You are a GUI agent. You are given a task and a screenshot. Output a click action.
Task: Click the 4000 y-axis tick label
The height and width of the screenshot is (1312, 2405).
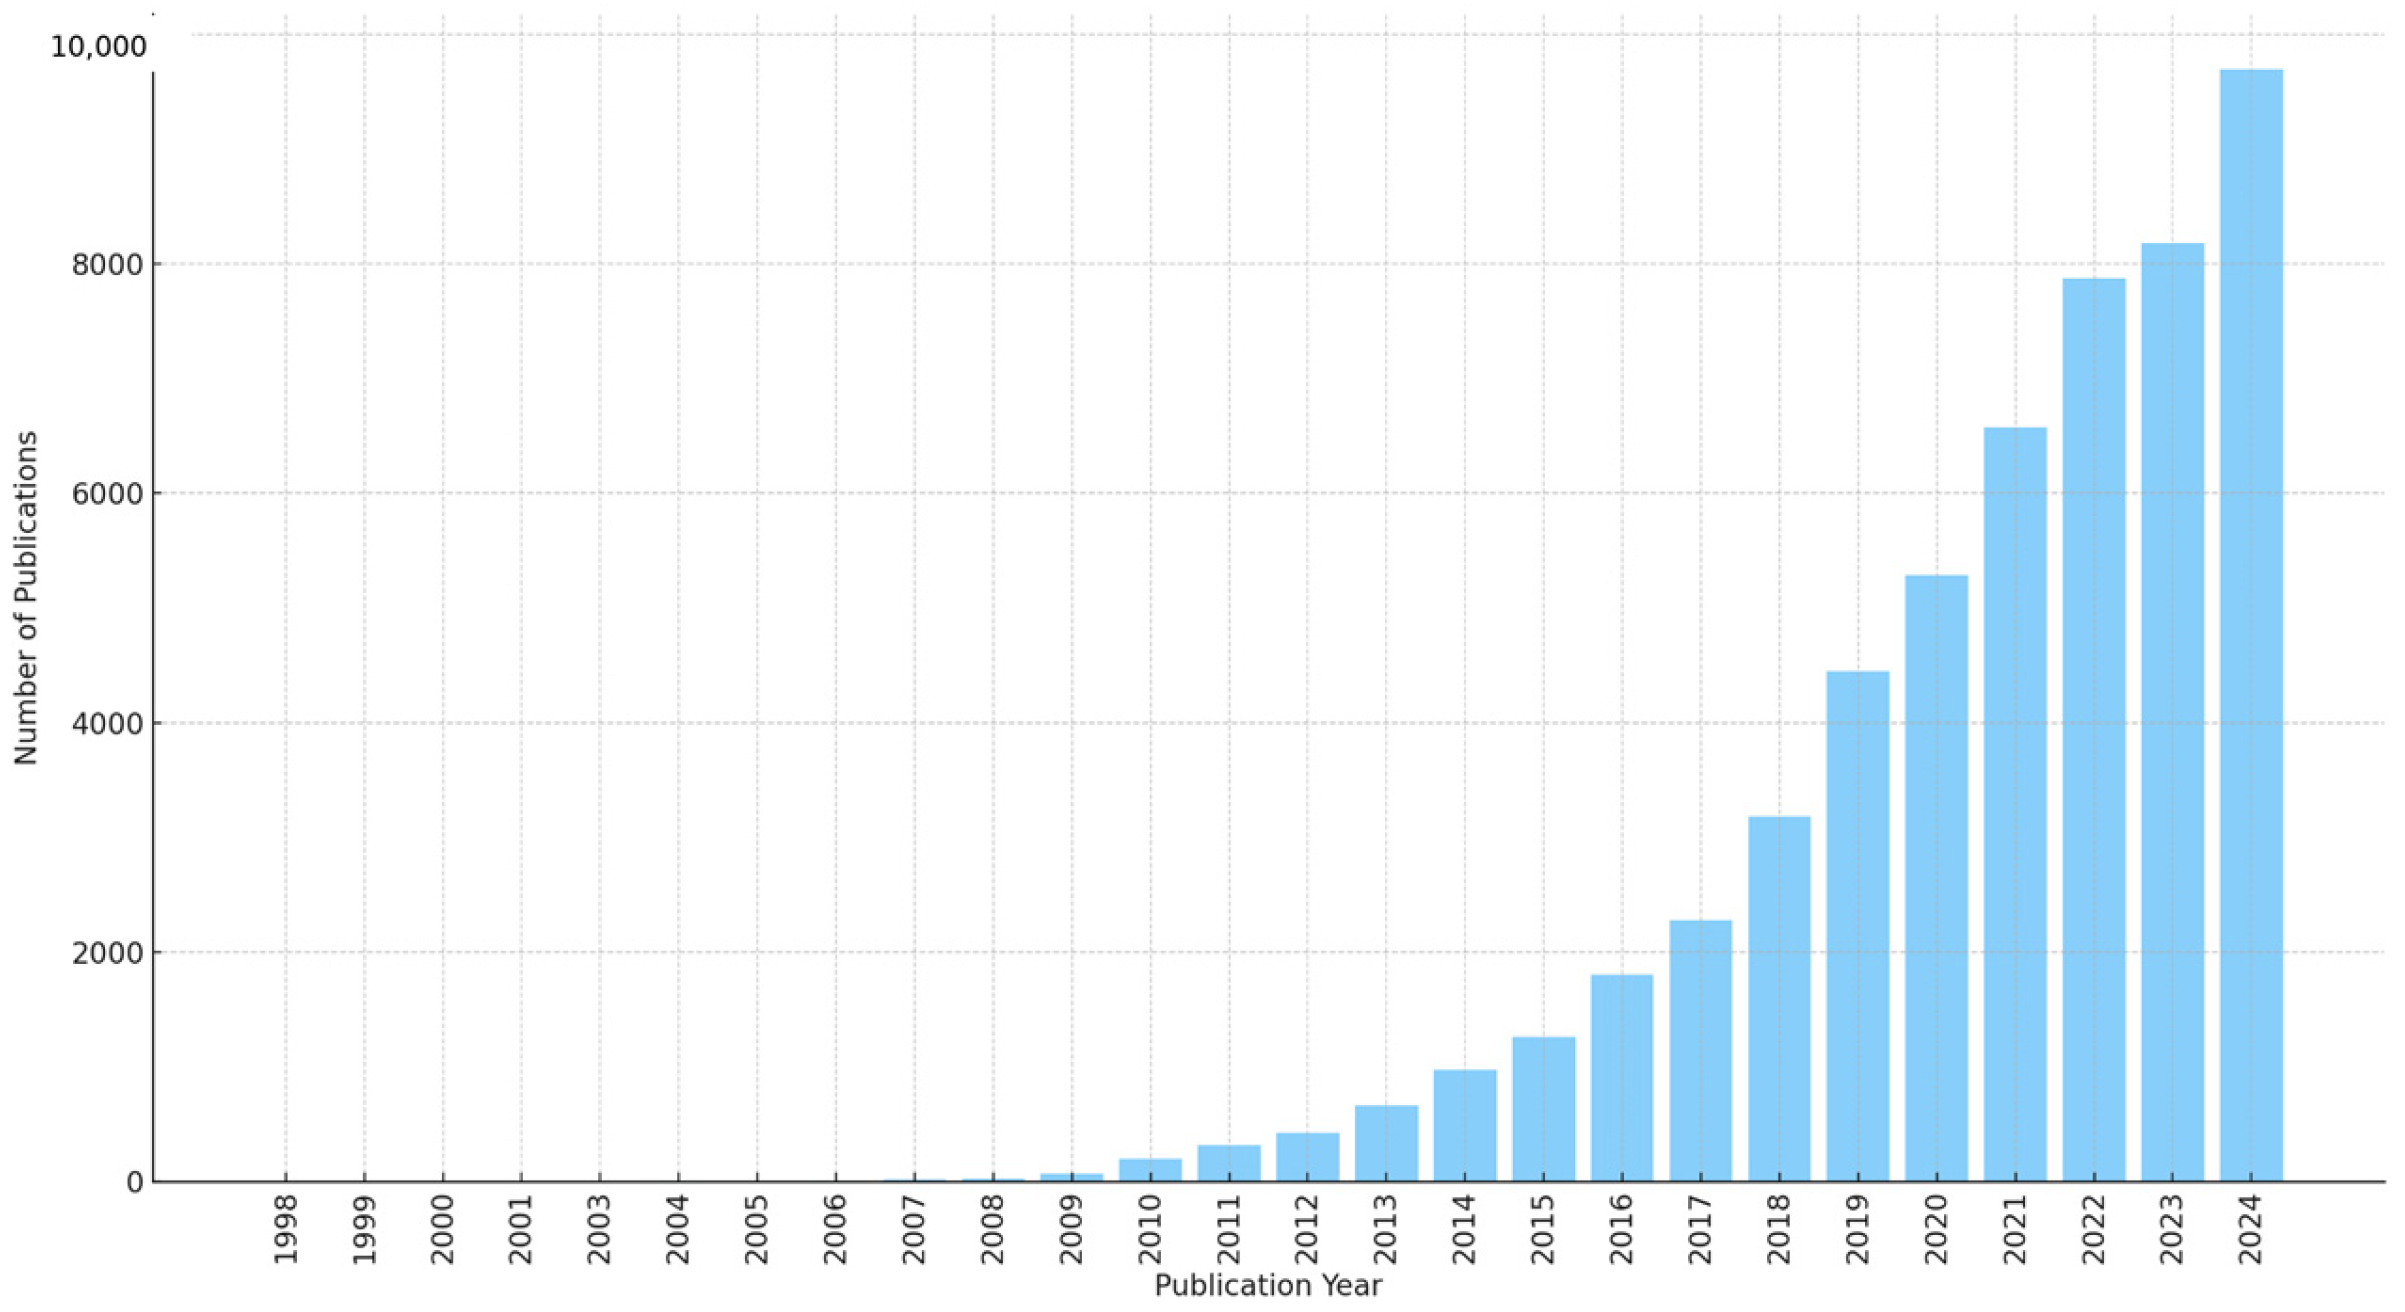click(108, 724)
